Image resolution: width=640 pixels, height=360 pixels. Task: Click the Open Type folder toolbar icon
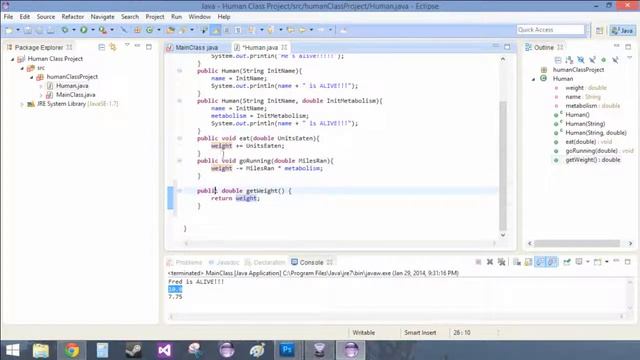click(x=171, y=30)
